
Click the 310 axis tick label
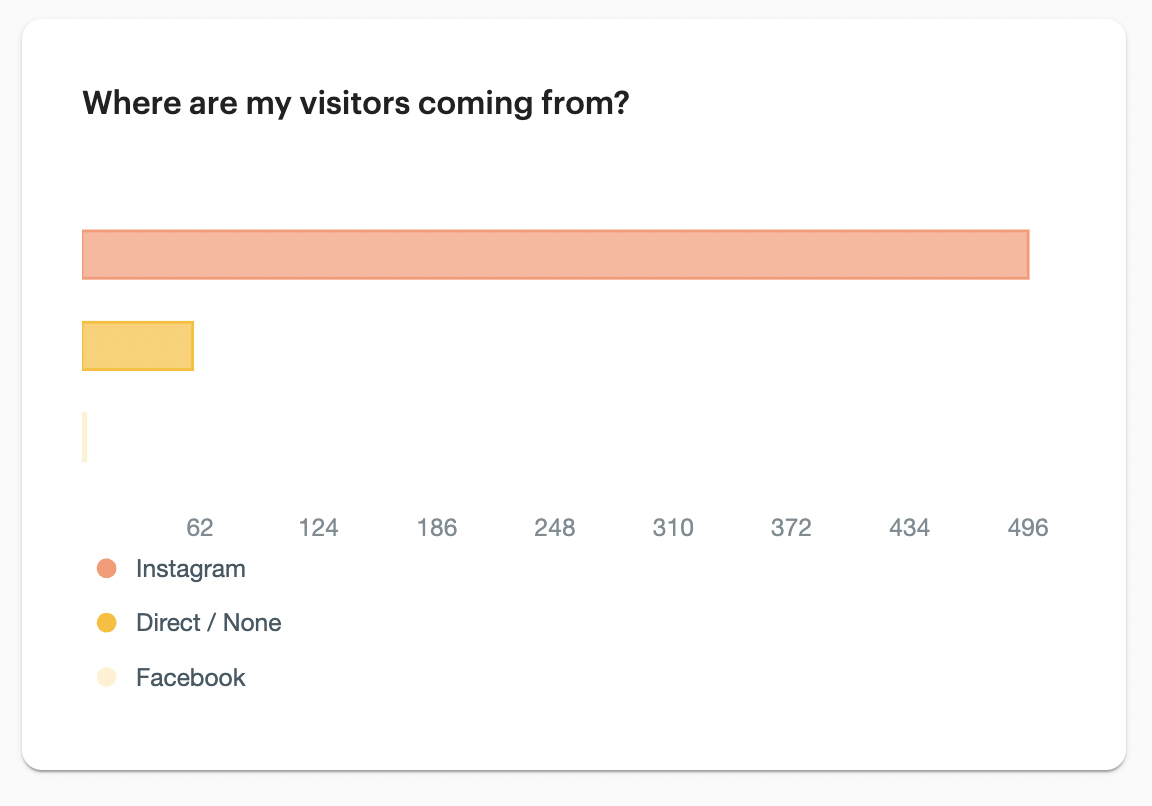point(673,527)
